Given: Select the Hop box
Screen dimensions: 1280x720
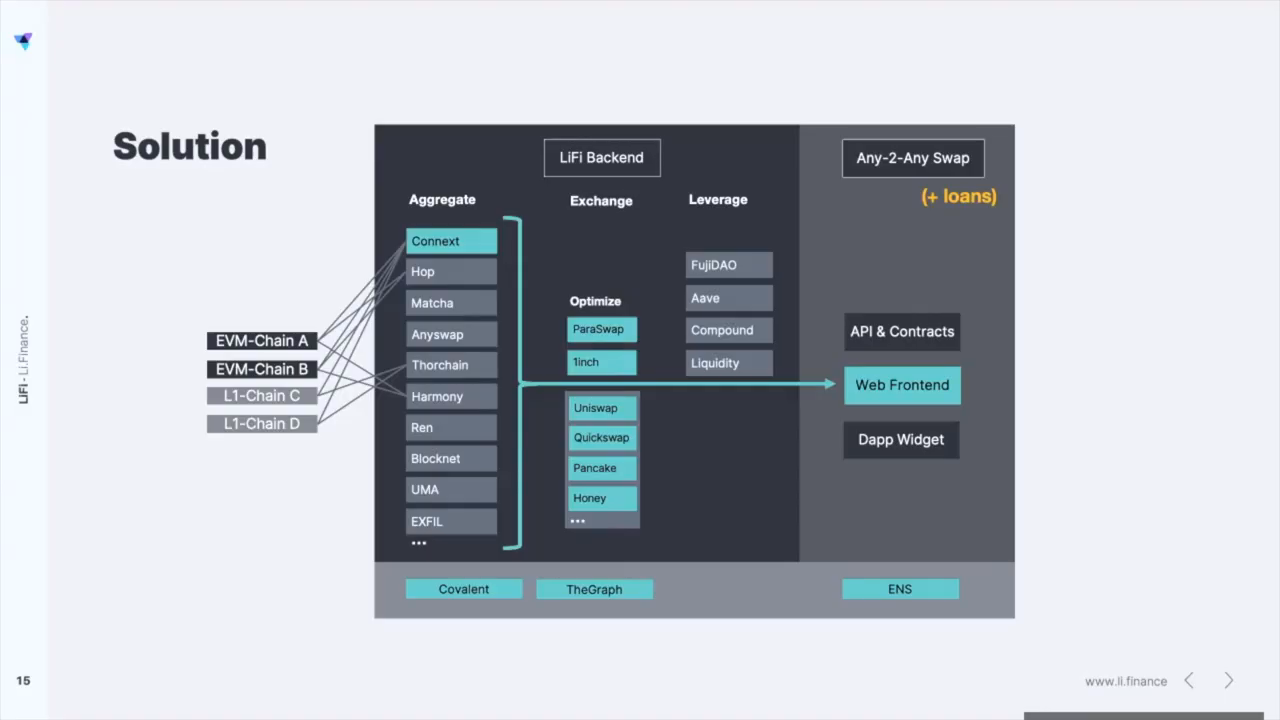Looking at the screenshot, I should pyautogui.click(x=451, y=272).
